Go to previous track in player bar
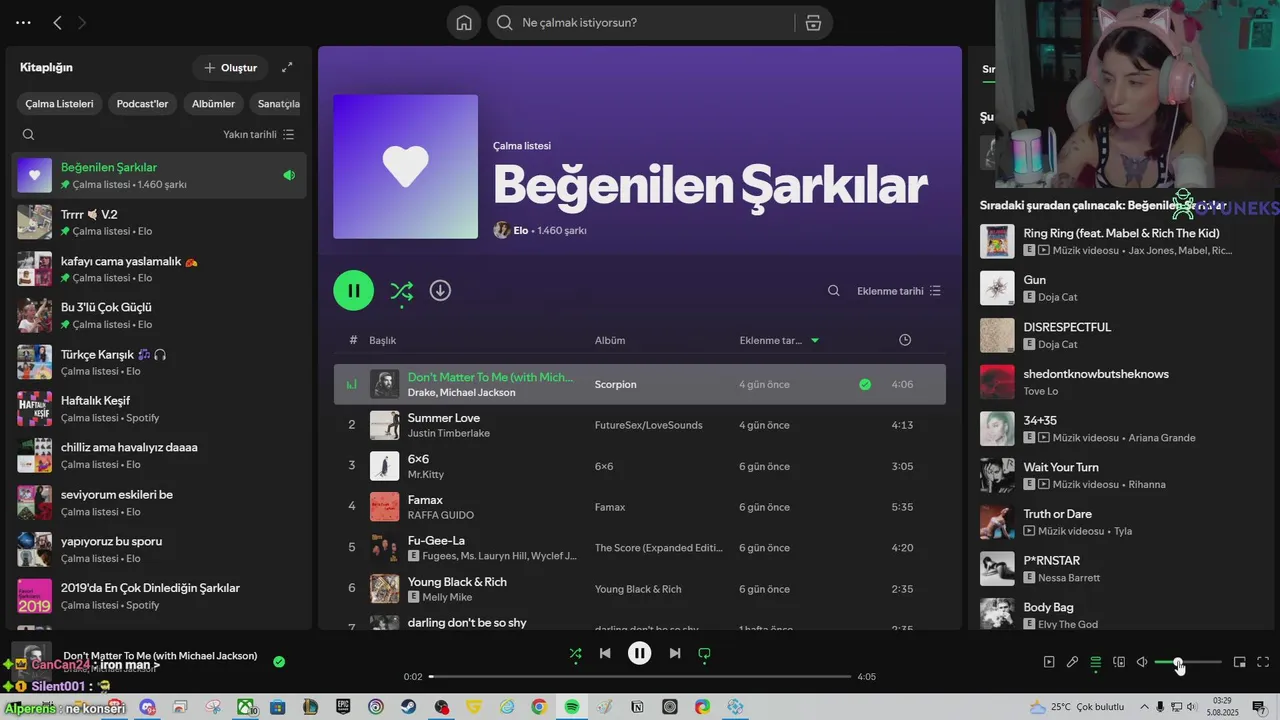1280x720 pixels. [x=605, y=653]
